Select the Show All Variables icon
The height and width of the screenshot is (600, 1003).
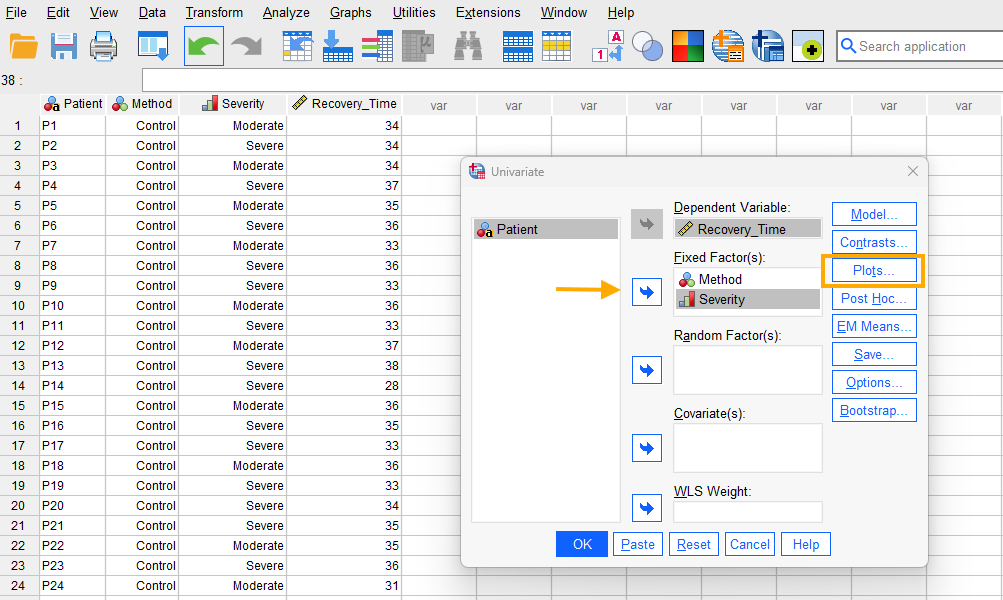click(x=687, y=46)
